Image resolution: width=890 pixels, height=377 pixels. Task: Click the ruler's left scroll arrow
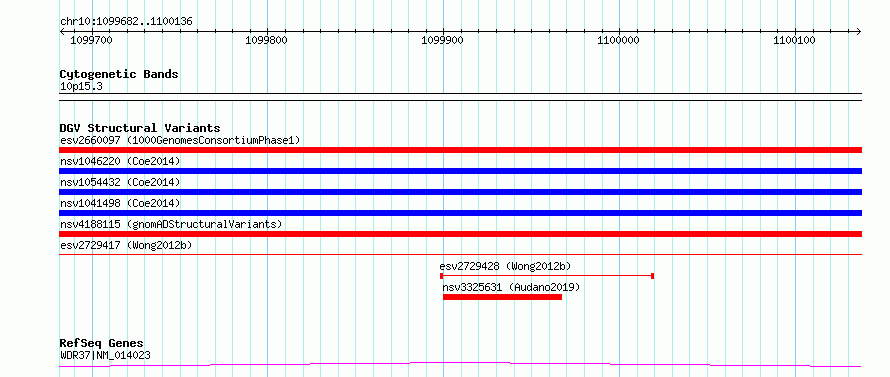click(x=62, y=31)
